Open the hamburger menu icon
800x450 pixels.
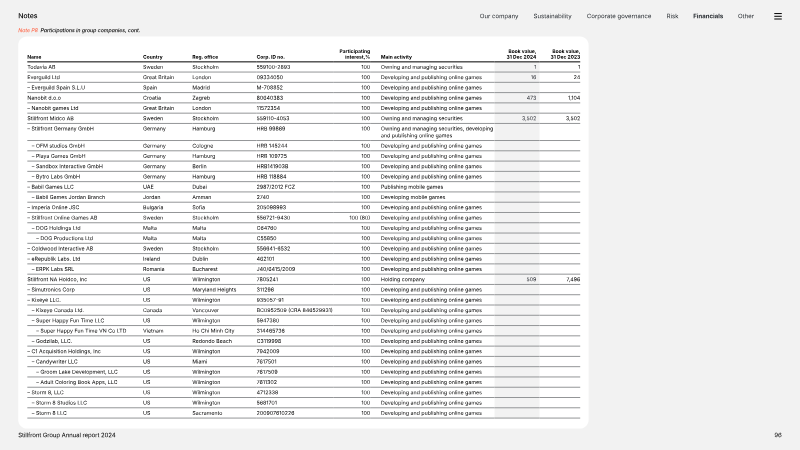778,16
